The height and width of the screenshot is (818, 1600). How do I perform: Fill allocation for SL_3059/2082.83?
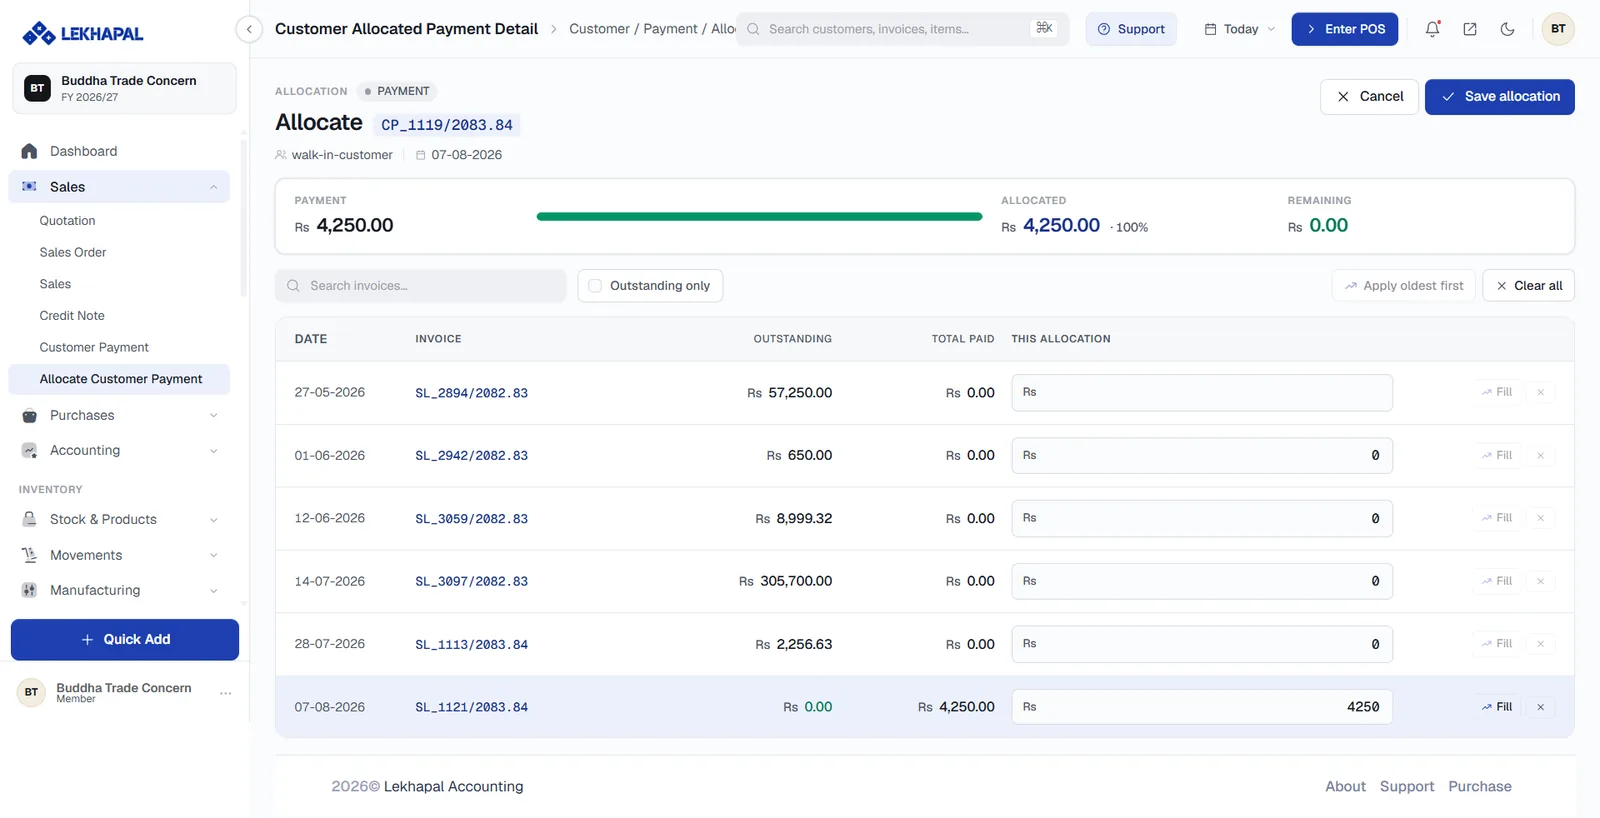(1496, 518)
